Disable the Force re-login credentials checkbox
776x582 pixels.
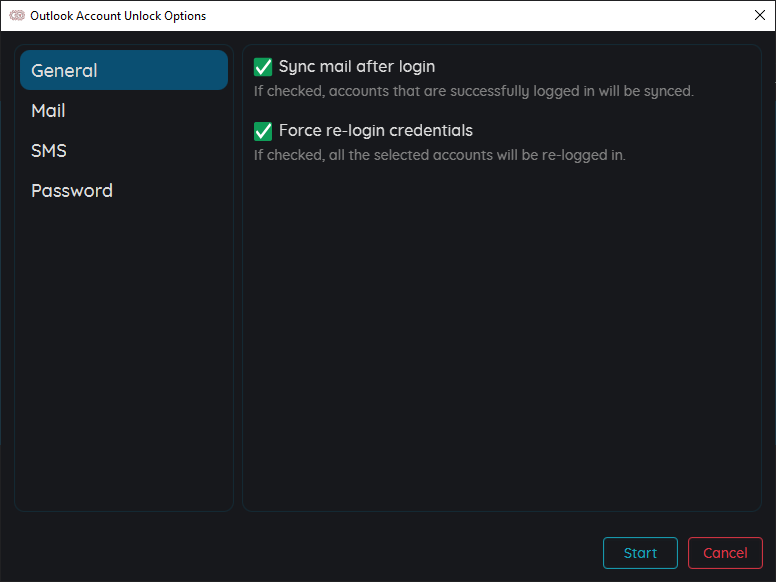263,131
